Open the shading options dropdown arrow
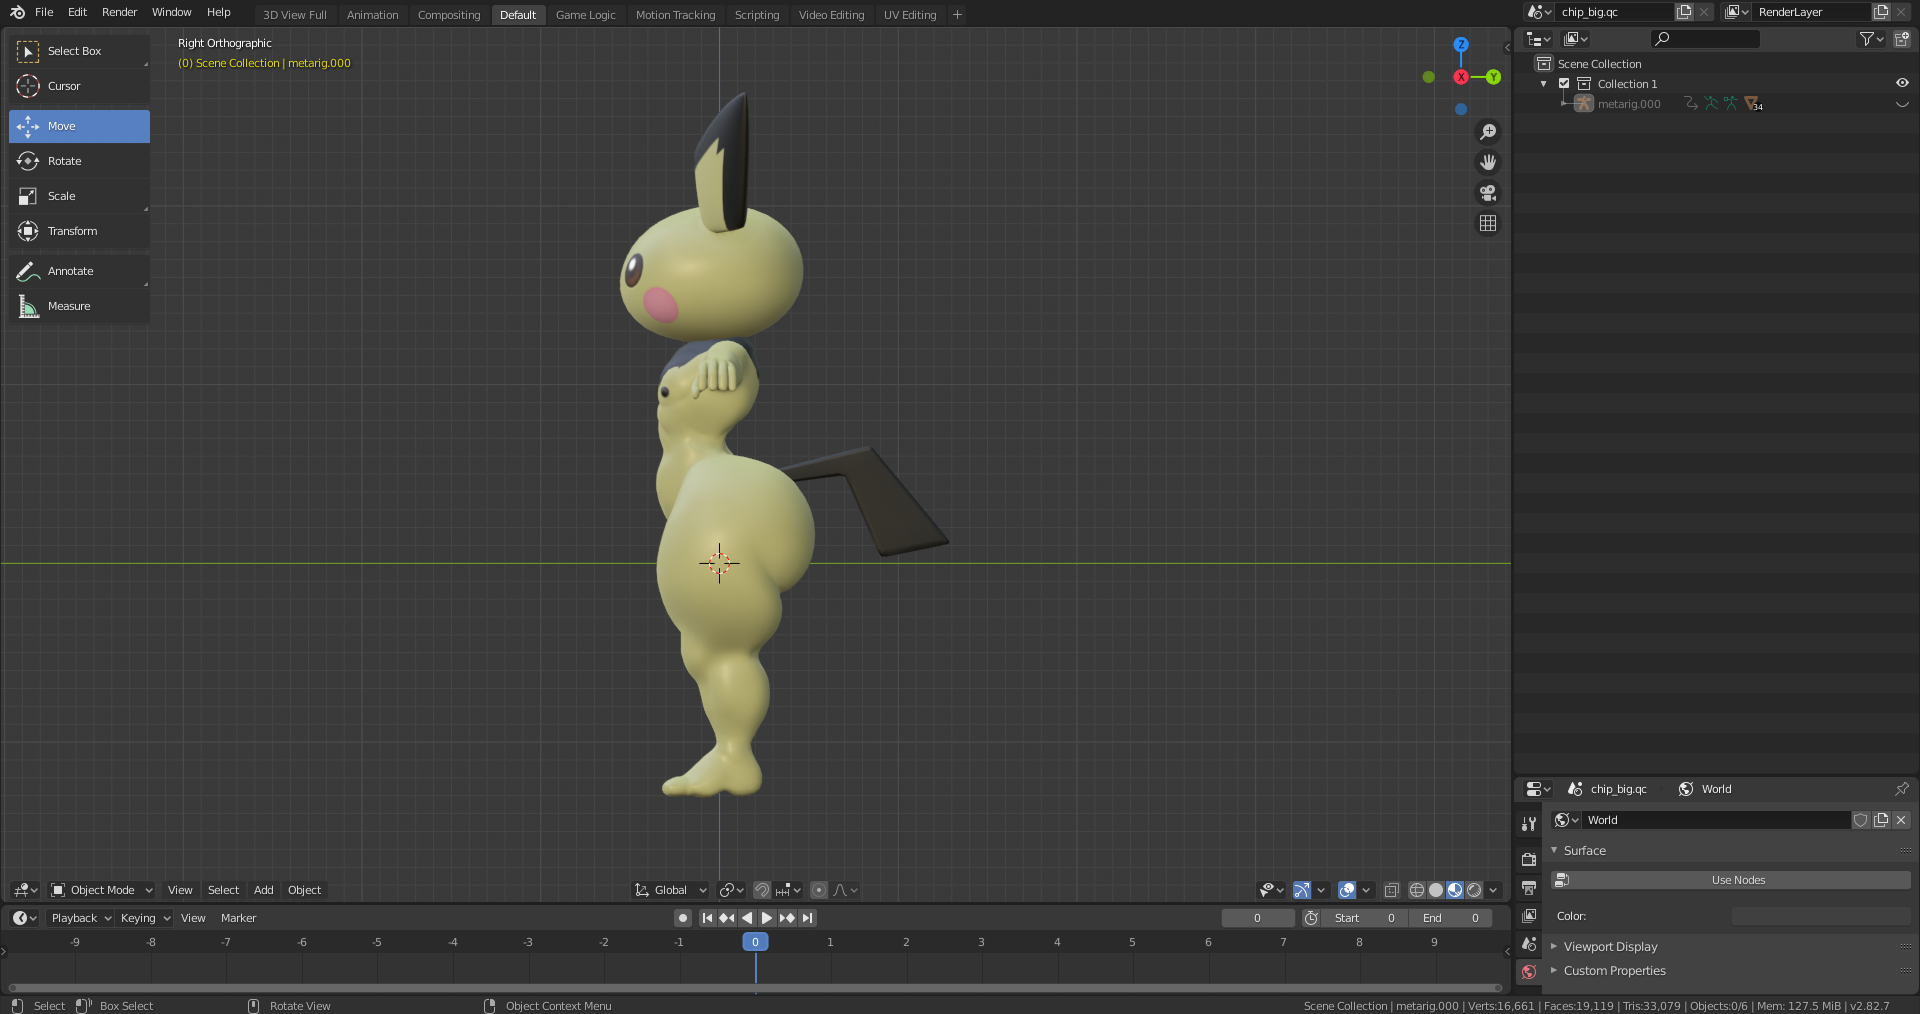The height and width of the screenshot is (1014, 1920). click(x=1493, y=890)
